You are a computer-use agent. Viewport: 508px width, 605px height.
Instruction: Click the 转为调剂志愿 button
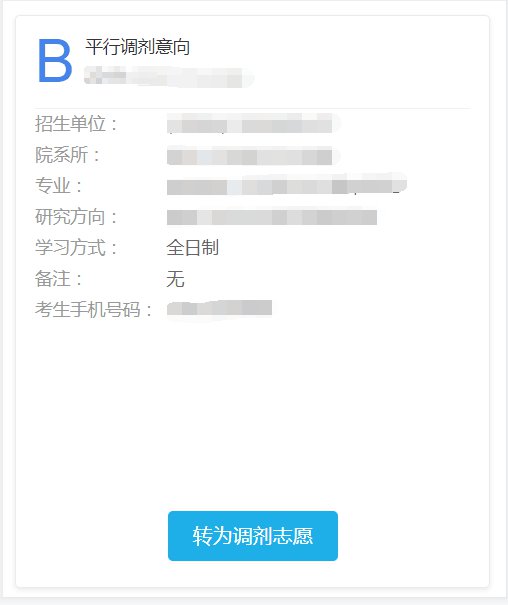click(x=253, y=536)
